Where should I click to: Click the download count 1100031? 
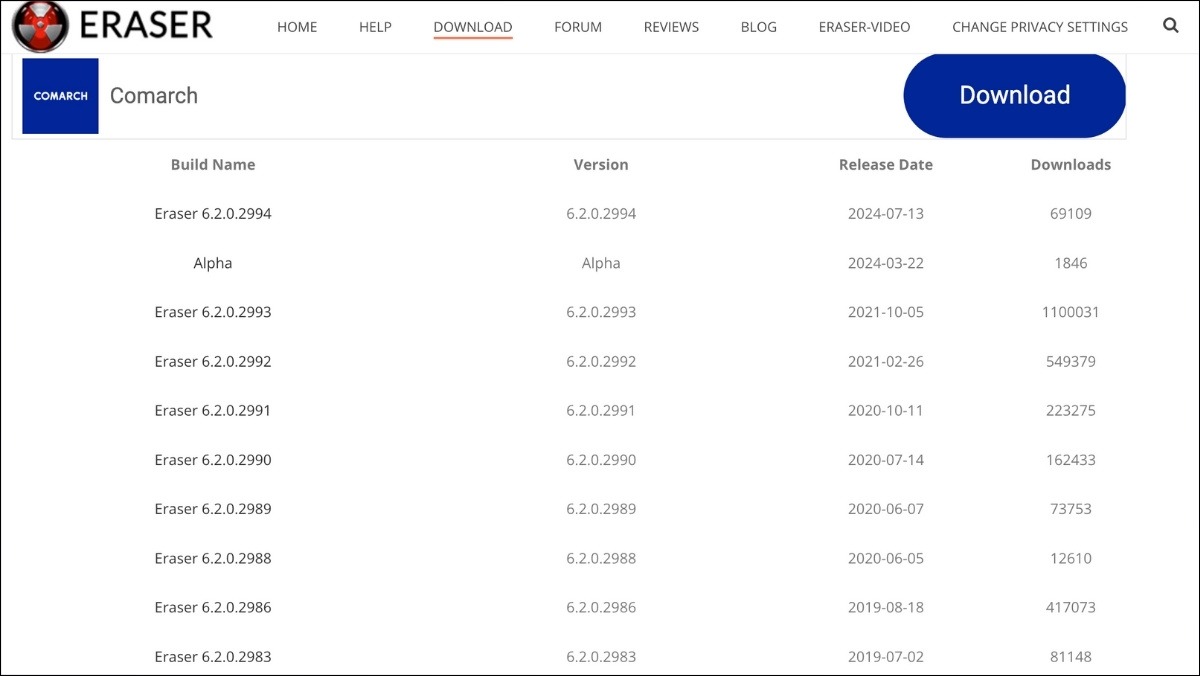(x=1071, y=312)
